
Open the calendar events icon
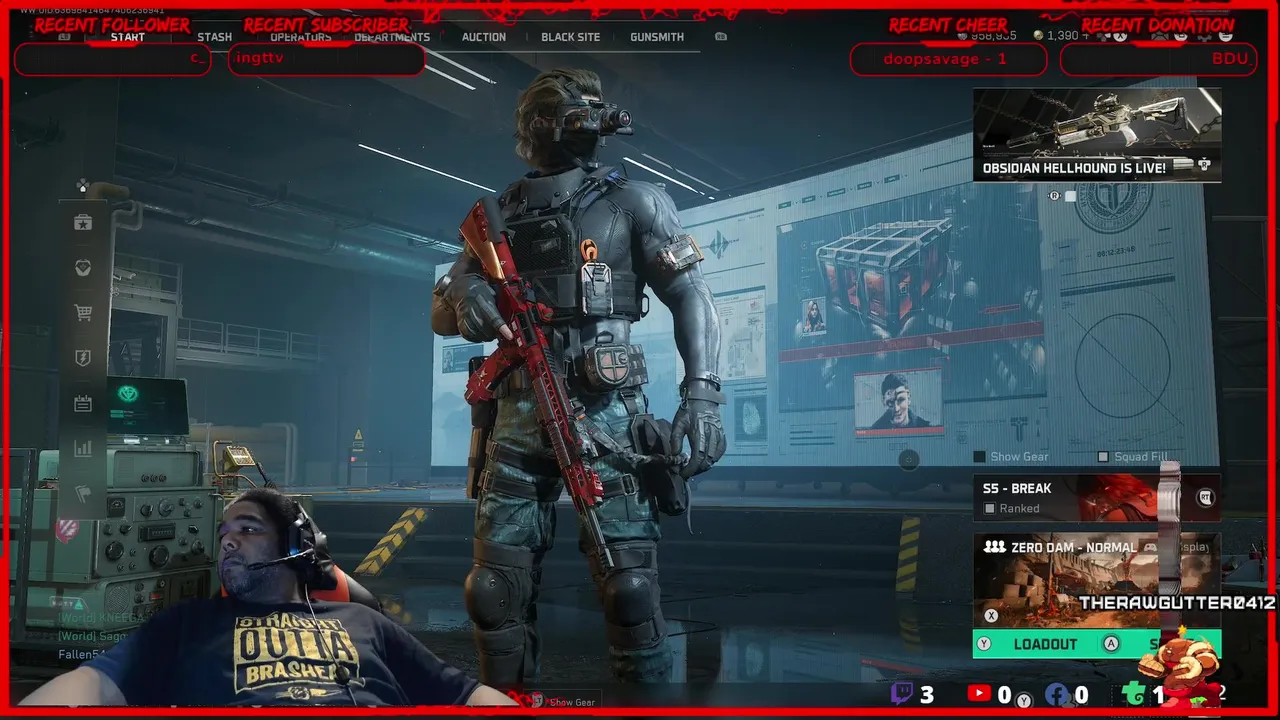83,404
